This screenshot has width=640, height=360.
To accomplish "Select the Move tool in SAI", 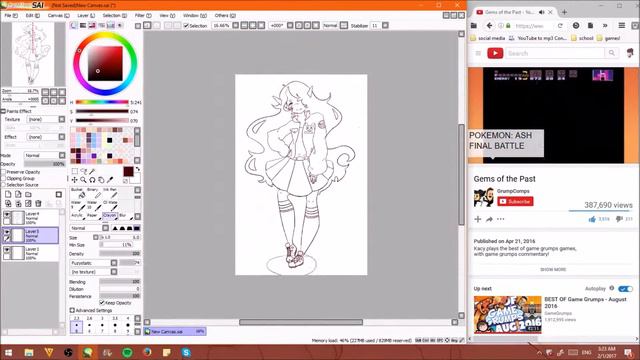I will [x=74, y=180].
